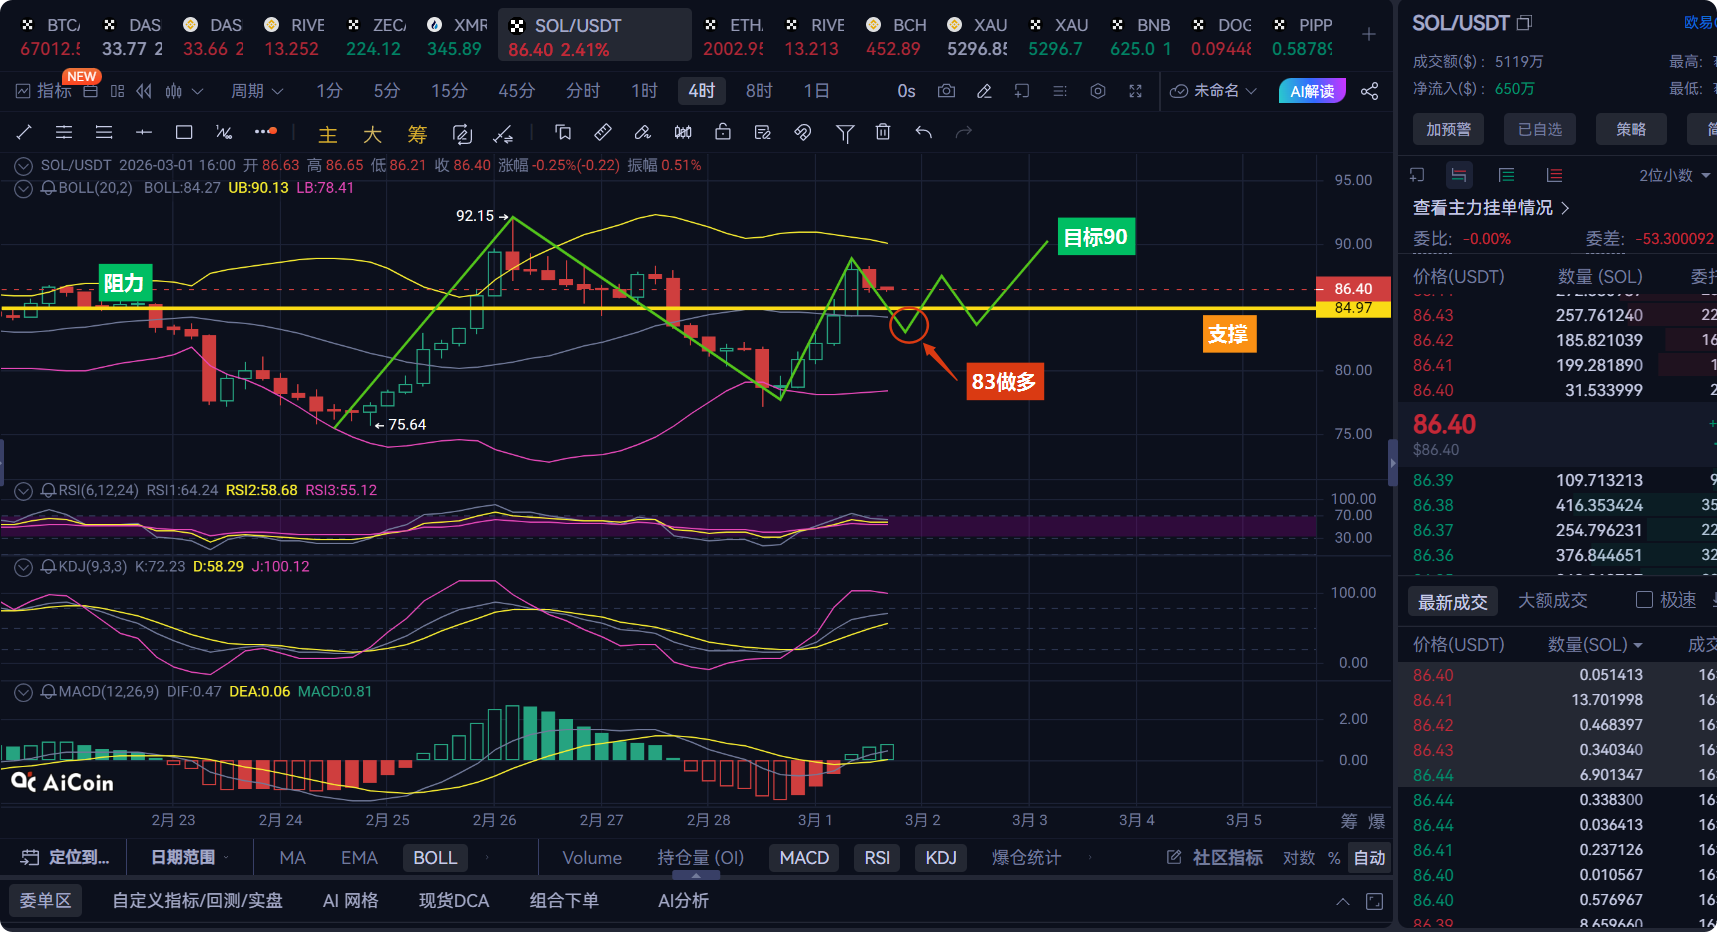Switch to the 1日 timeframe
The image size is (1717, 932).
816,91
